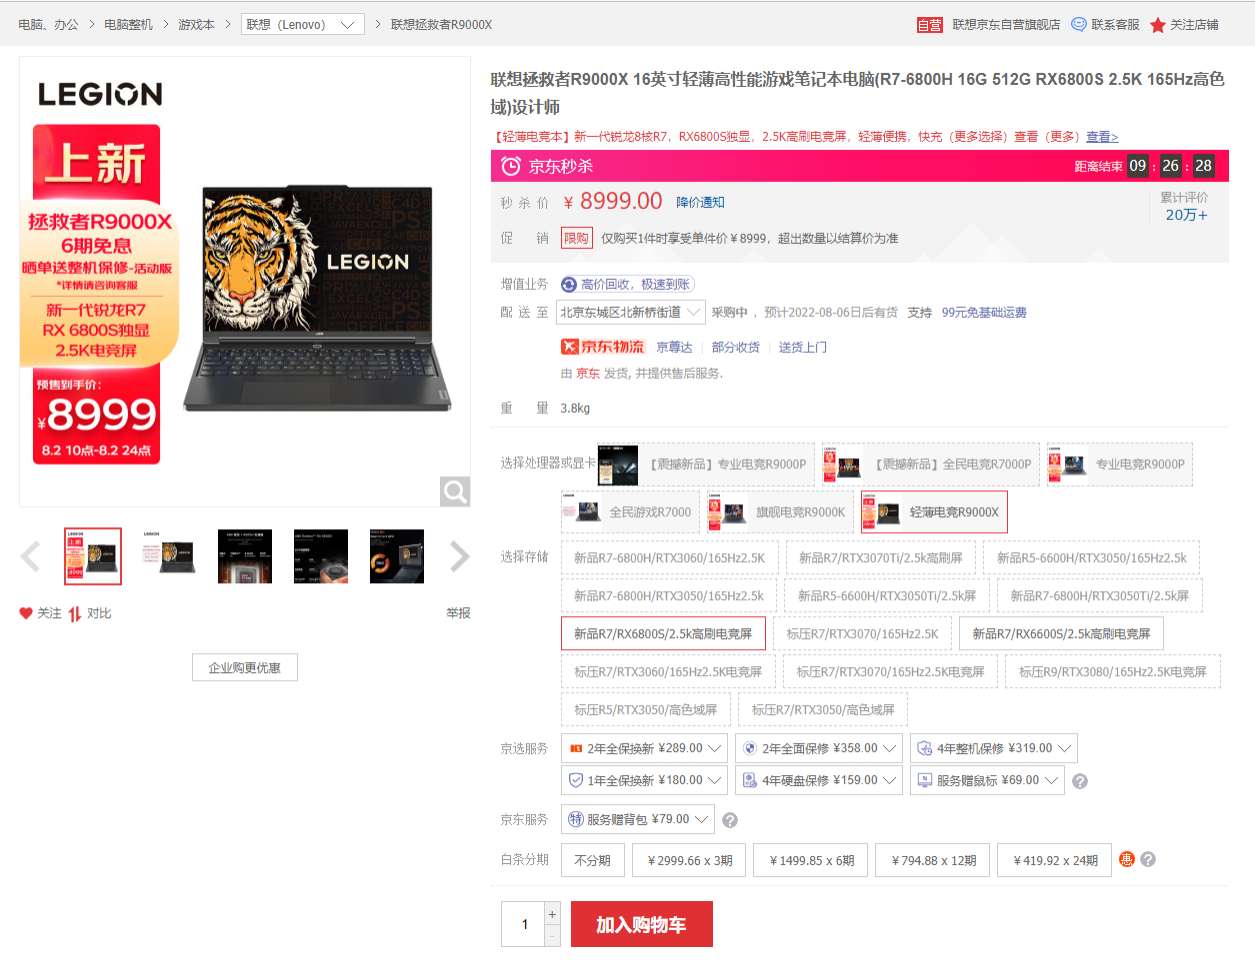Image resolution: width=1255 pixels, height=963 pixels.
Task: Click the quantity input field
Action: pos(523,924)
